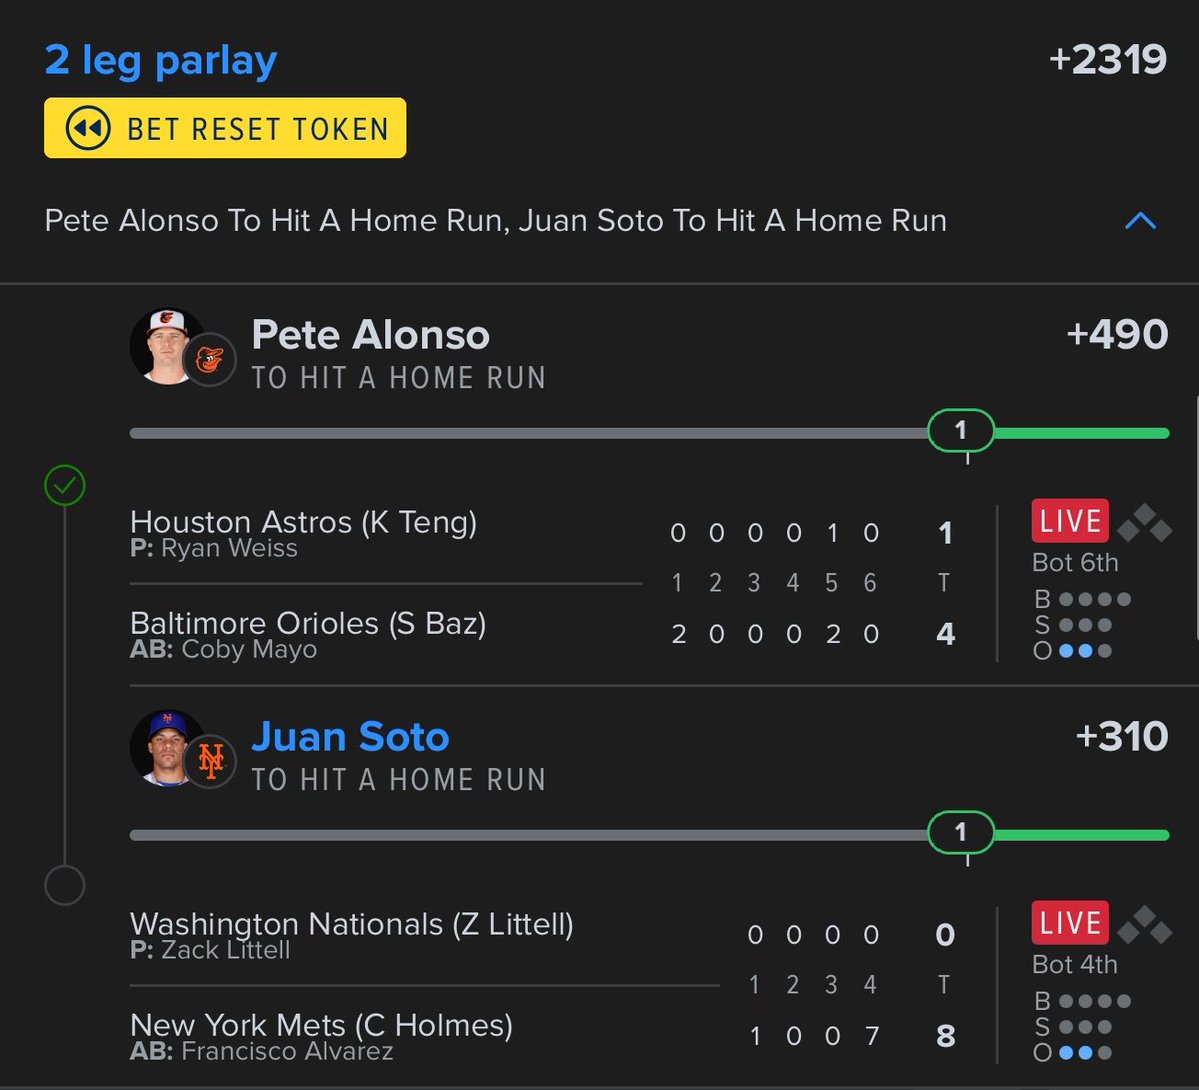Tap the LIVE badge for Astros-Orioles game
This screenshot has height=1090, width=1199.
[x=1070, y=521]
